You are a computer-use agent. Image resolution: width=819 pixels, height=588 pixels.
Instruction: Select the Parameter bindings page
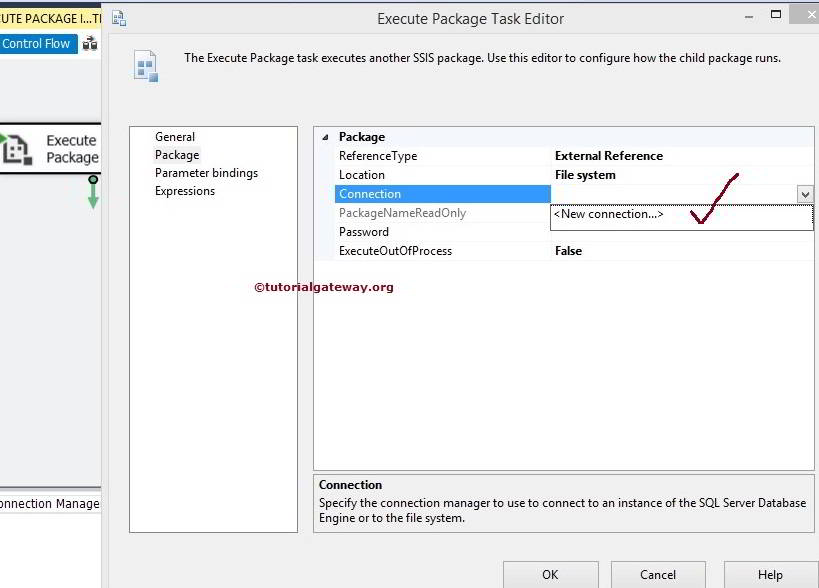point(206,172)
